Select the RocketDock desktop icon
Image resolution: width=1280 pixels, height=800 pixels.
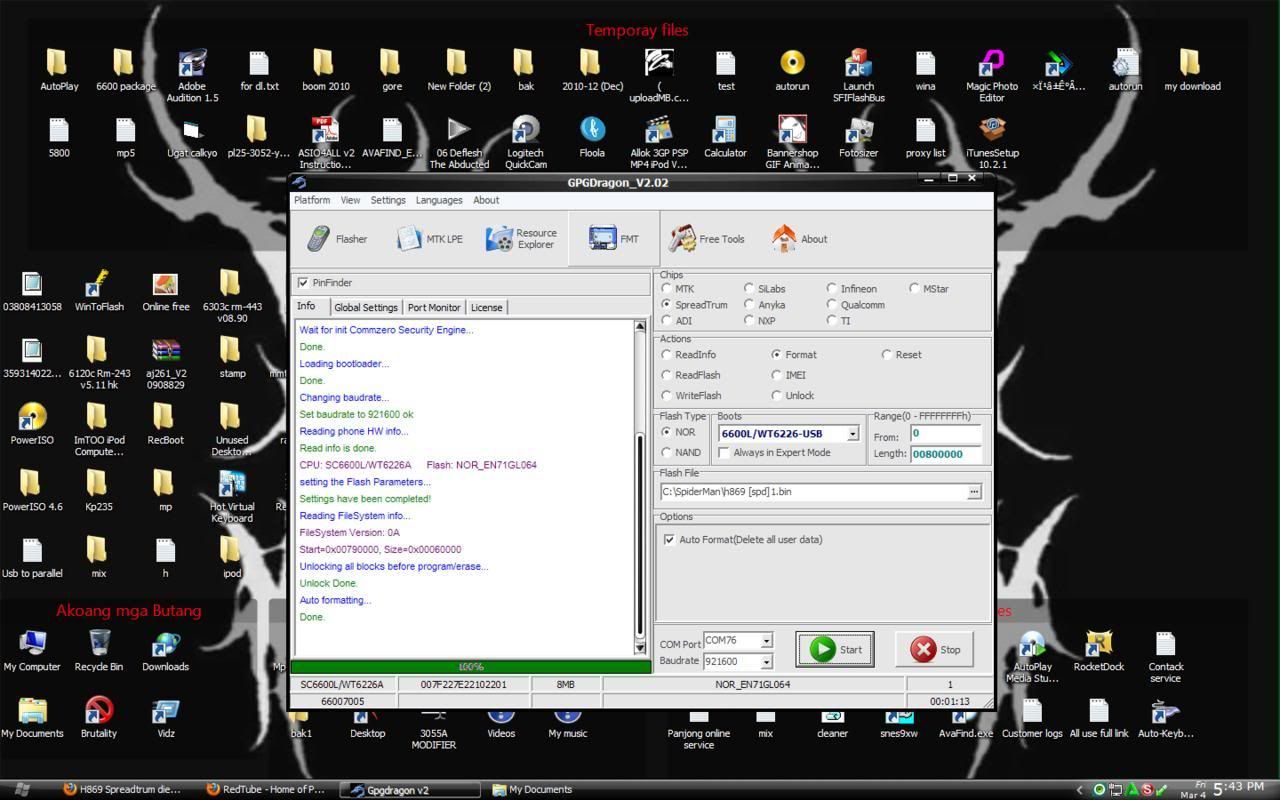click(x=1099, y=651)
